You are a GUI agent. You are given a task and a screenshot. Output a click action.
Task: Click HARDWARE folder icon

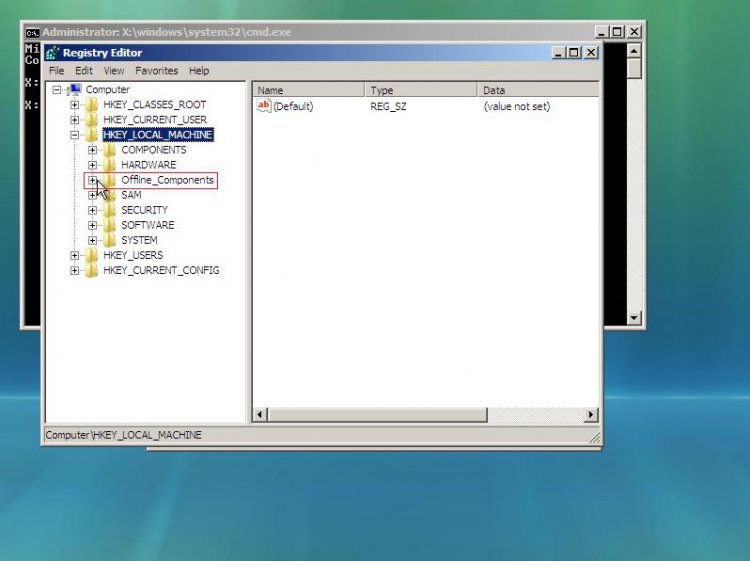(110, 165)
